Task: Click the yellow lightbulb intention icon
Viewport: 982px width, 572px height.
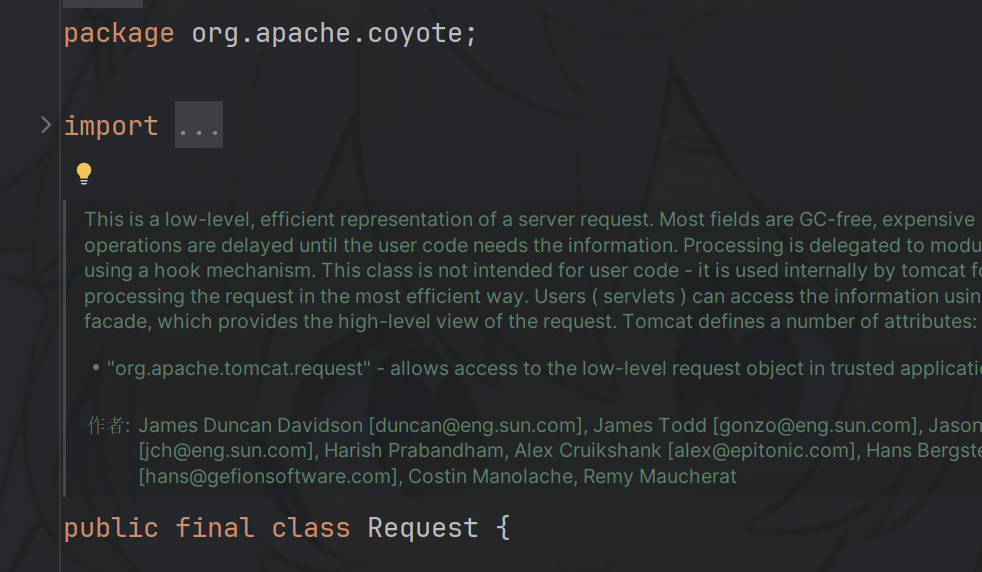Action: [84, 174]
